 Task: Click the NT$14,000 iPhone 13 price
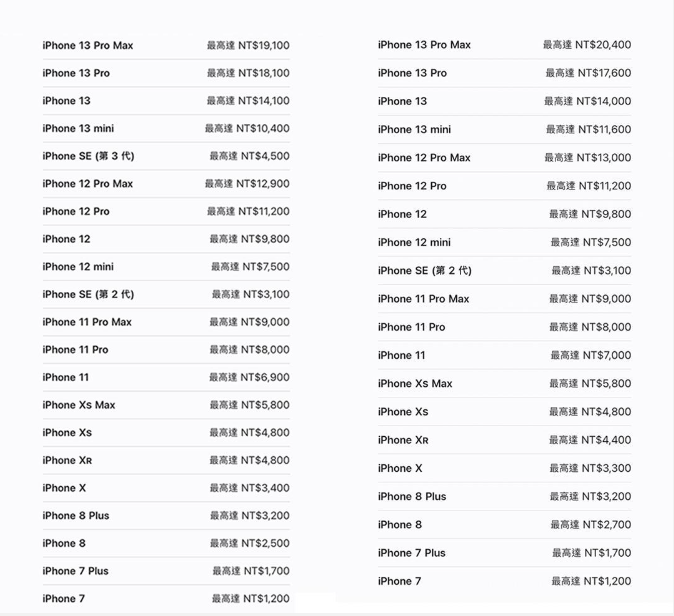[x=588, y=101]
